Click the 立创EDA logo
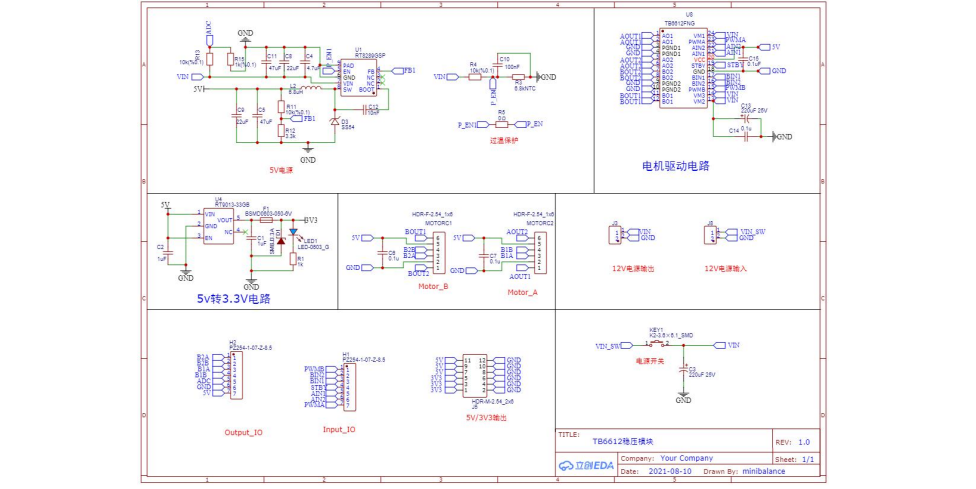The width and height of the screenshot is (976, 489). coord(586,465)
